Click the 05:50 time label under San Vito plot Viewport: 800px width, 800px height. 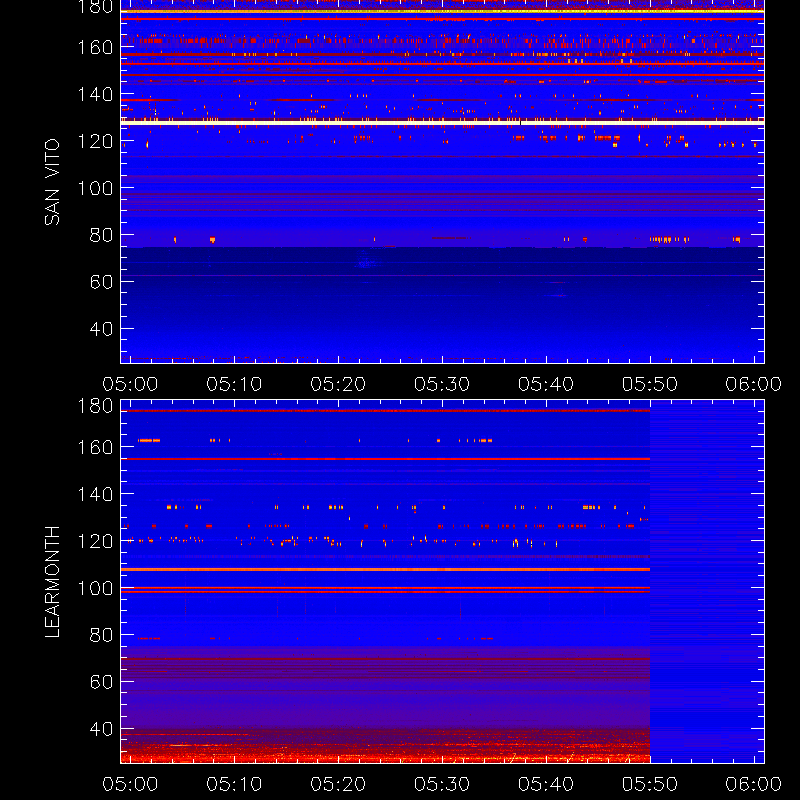pos(650,384)
